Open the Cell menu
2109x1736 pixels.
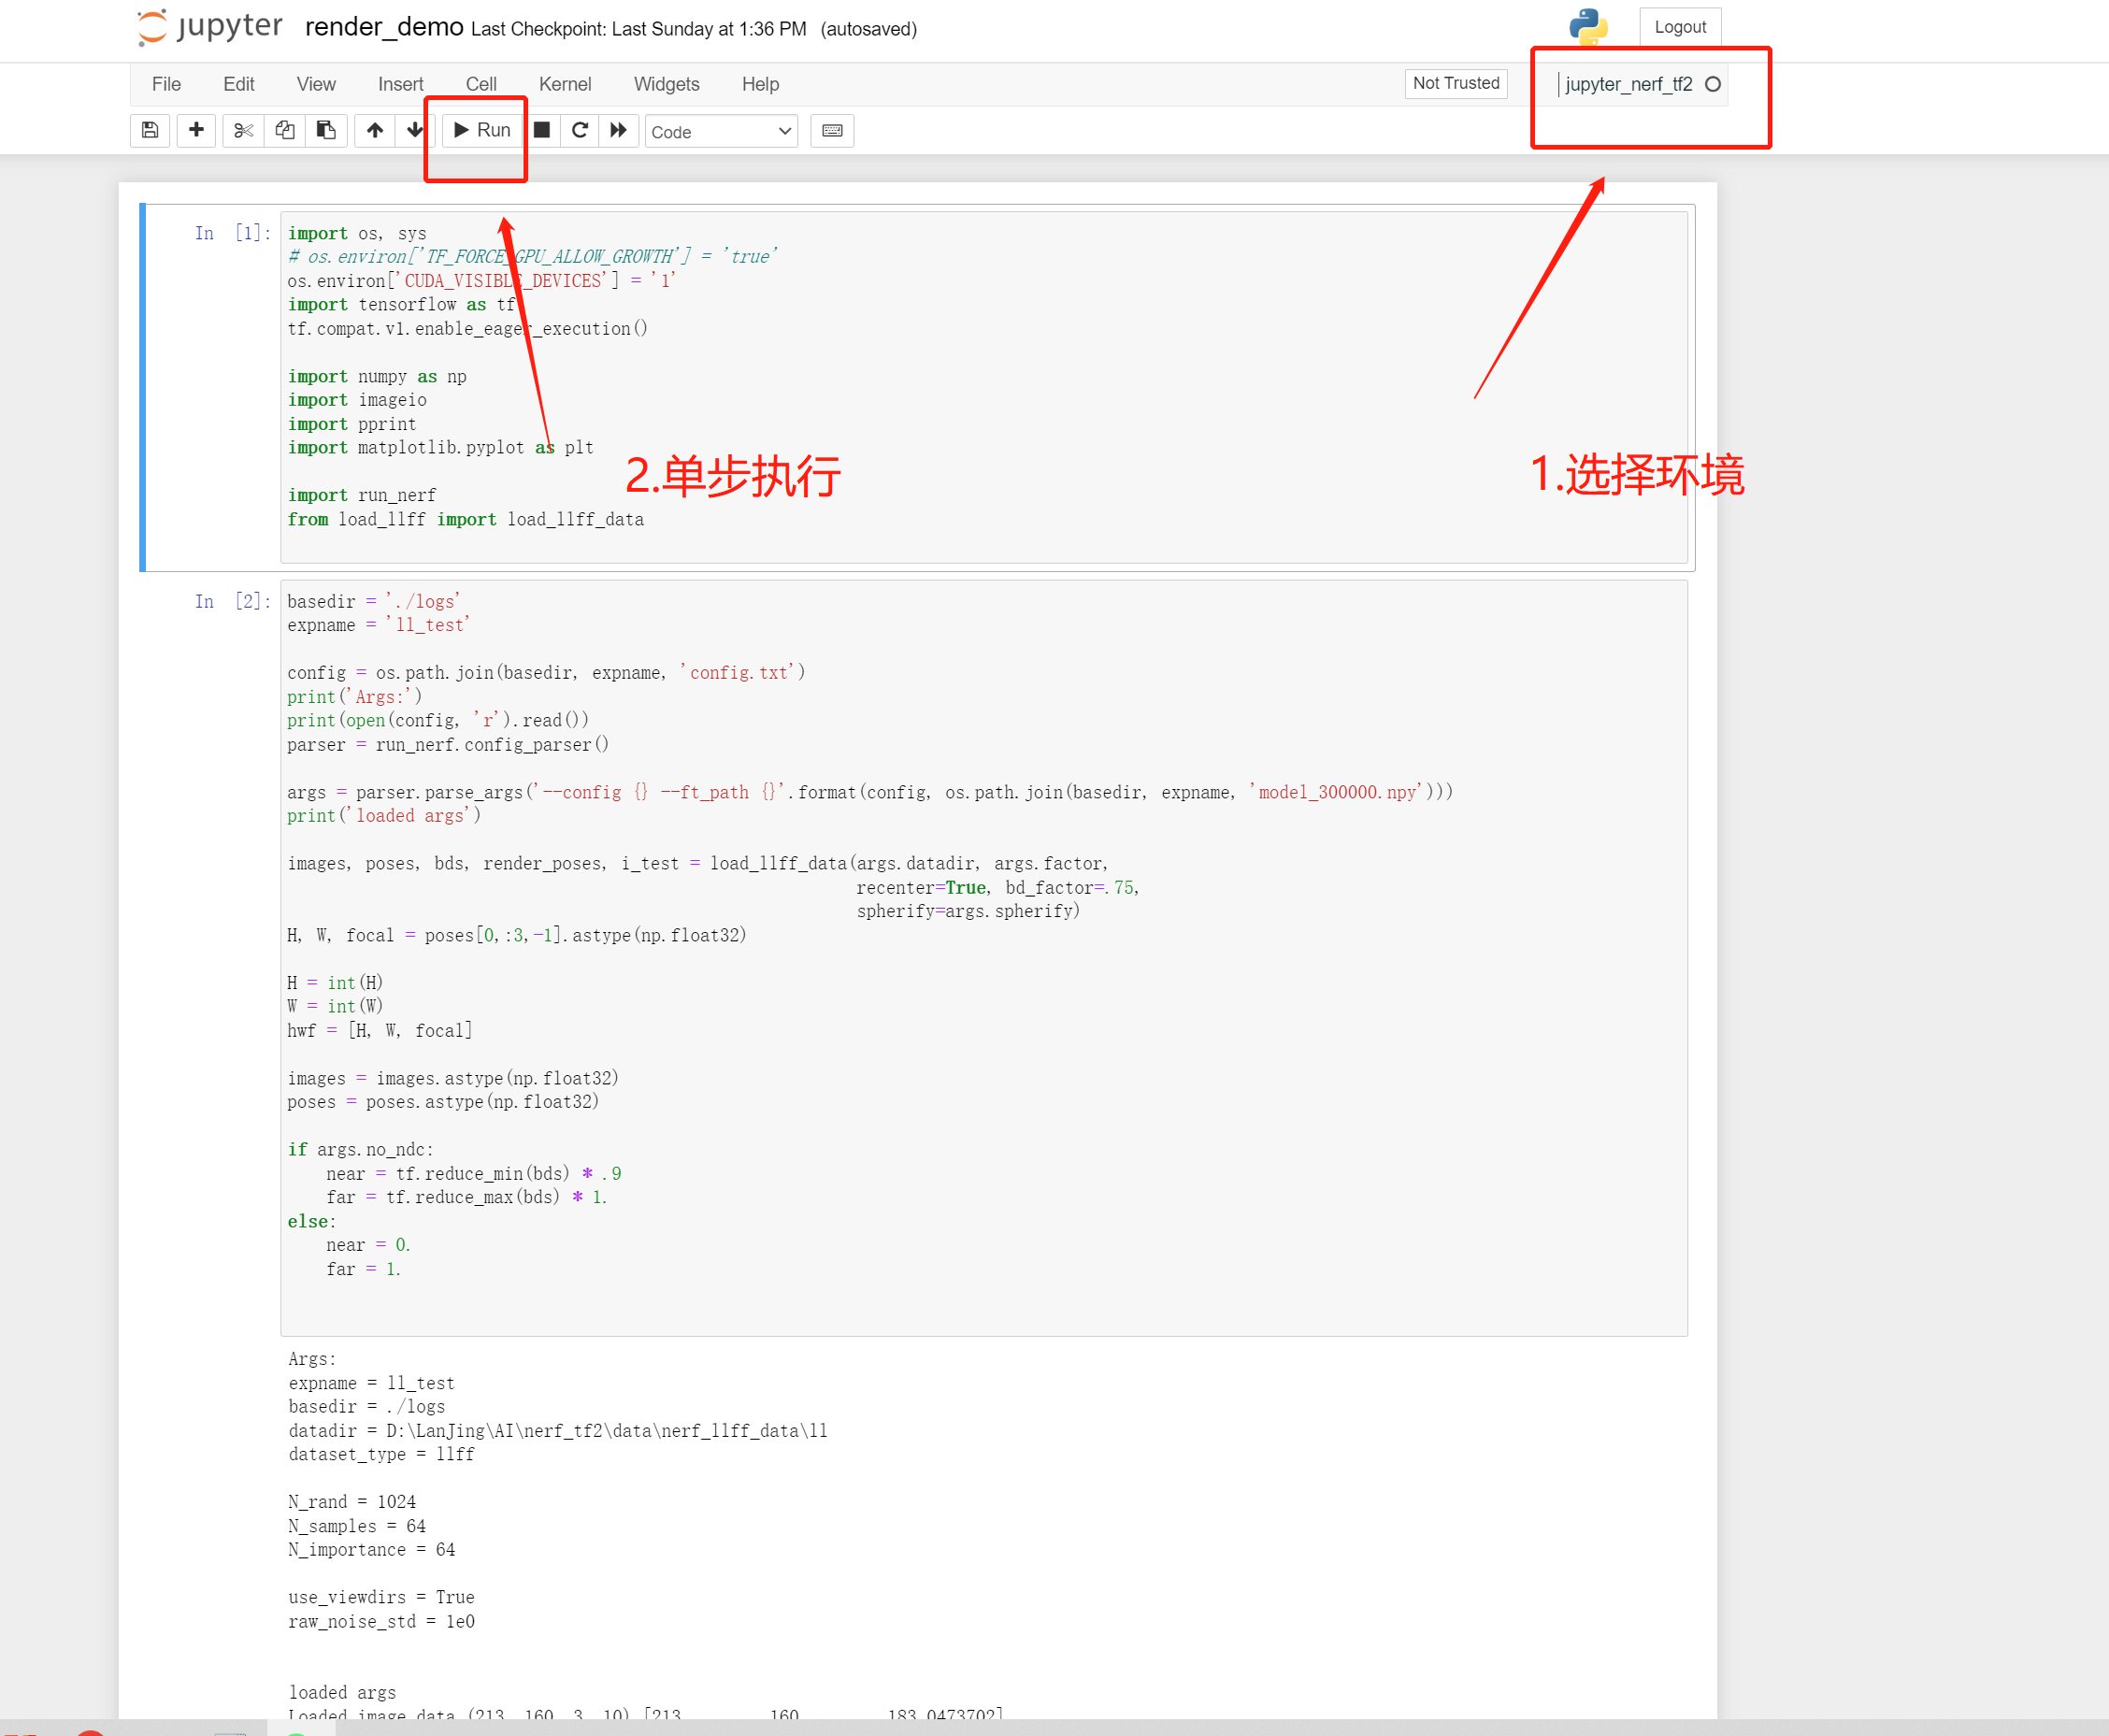pos(480,82)
